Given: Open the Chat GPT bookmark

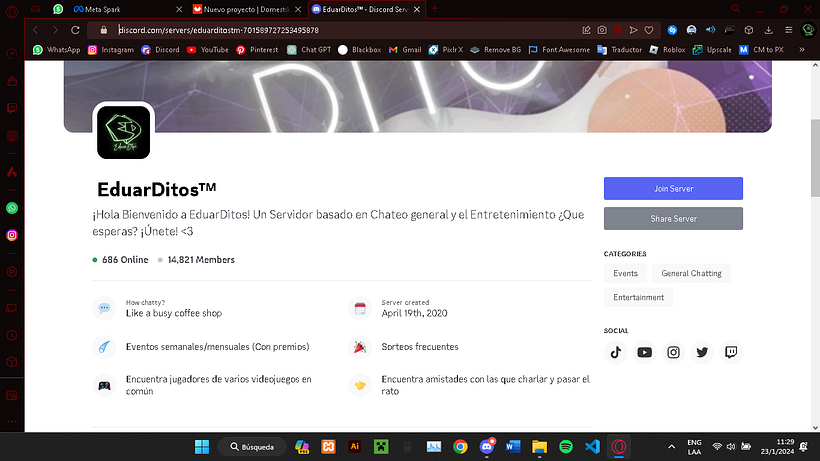Looking at the screenshot, I should point(309,50).
